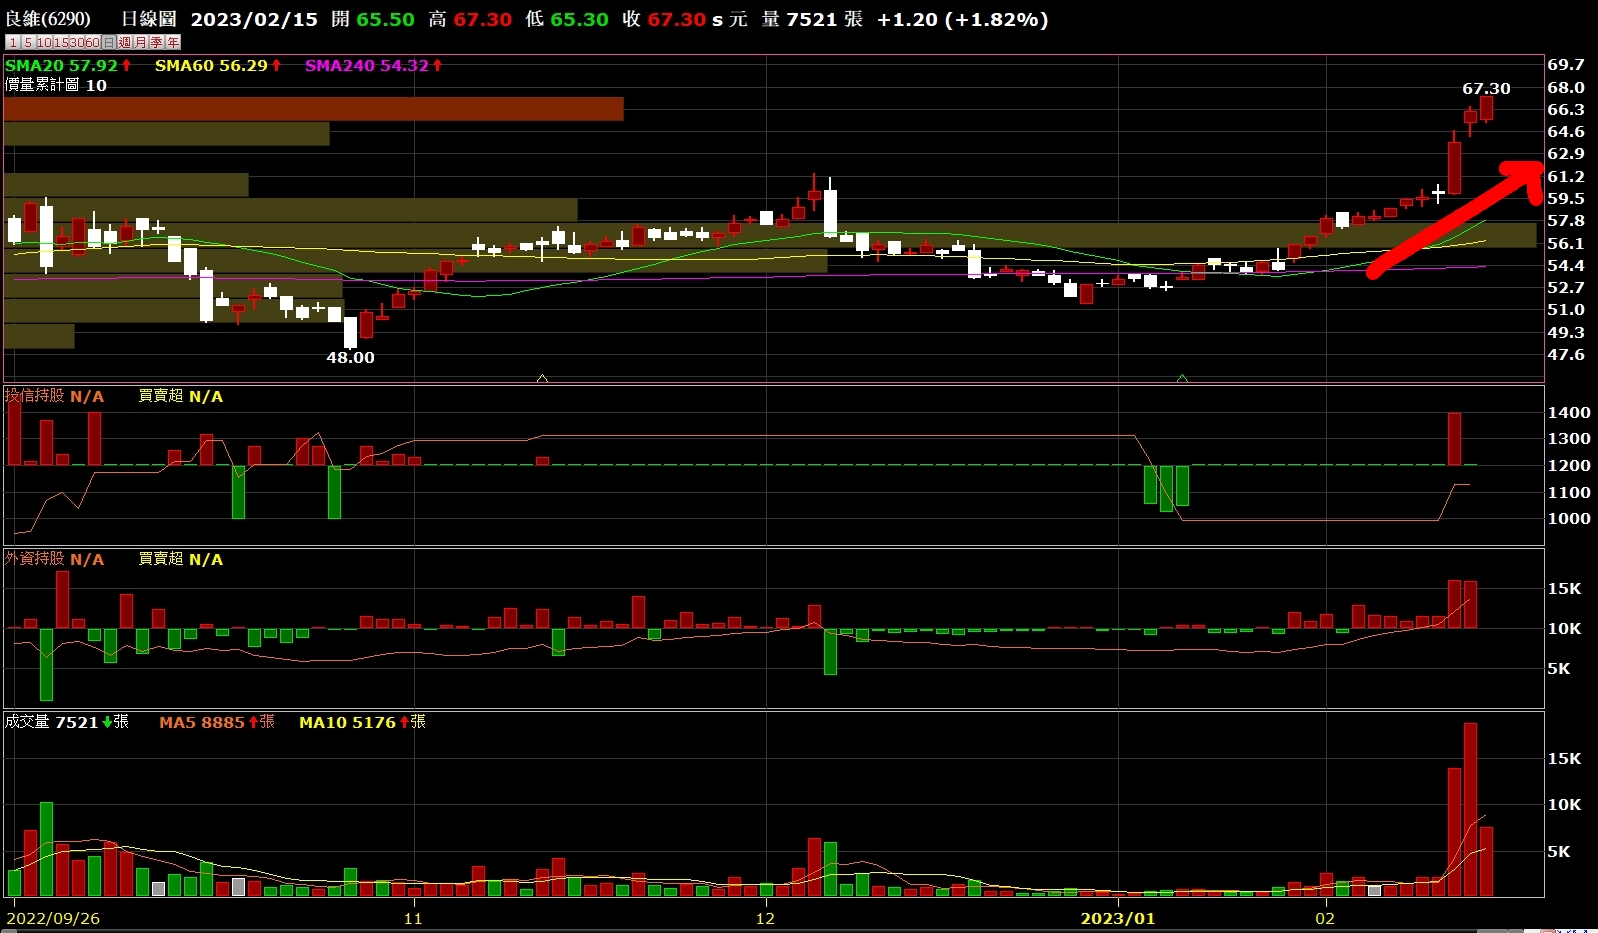
Task: Select the 1-minute timeframe button
Action: pos(13,42)
